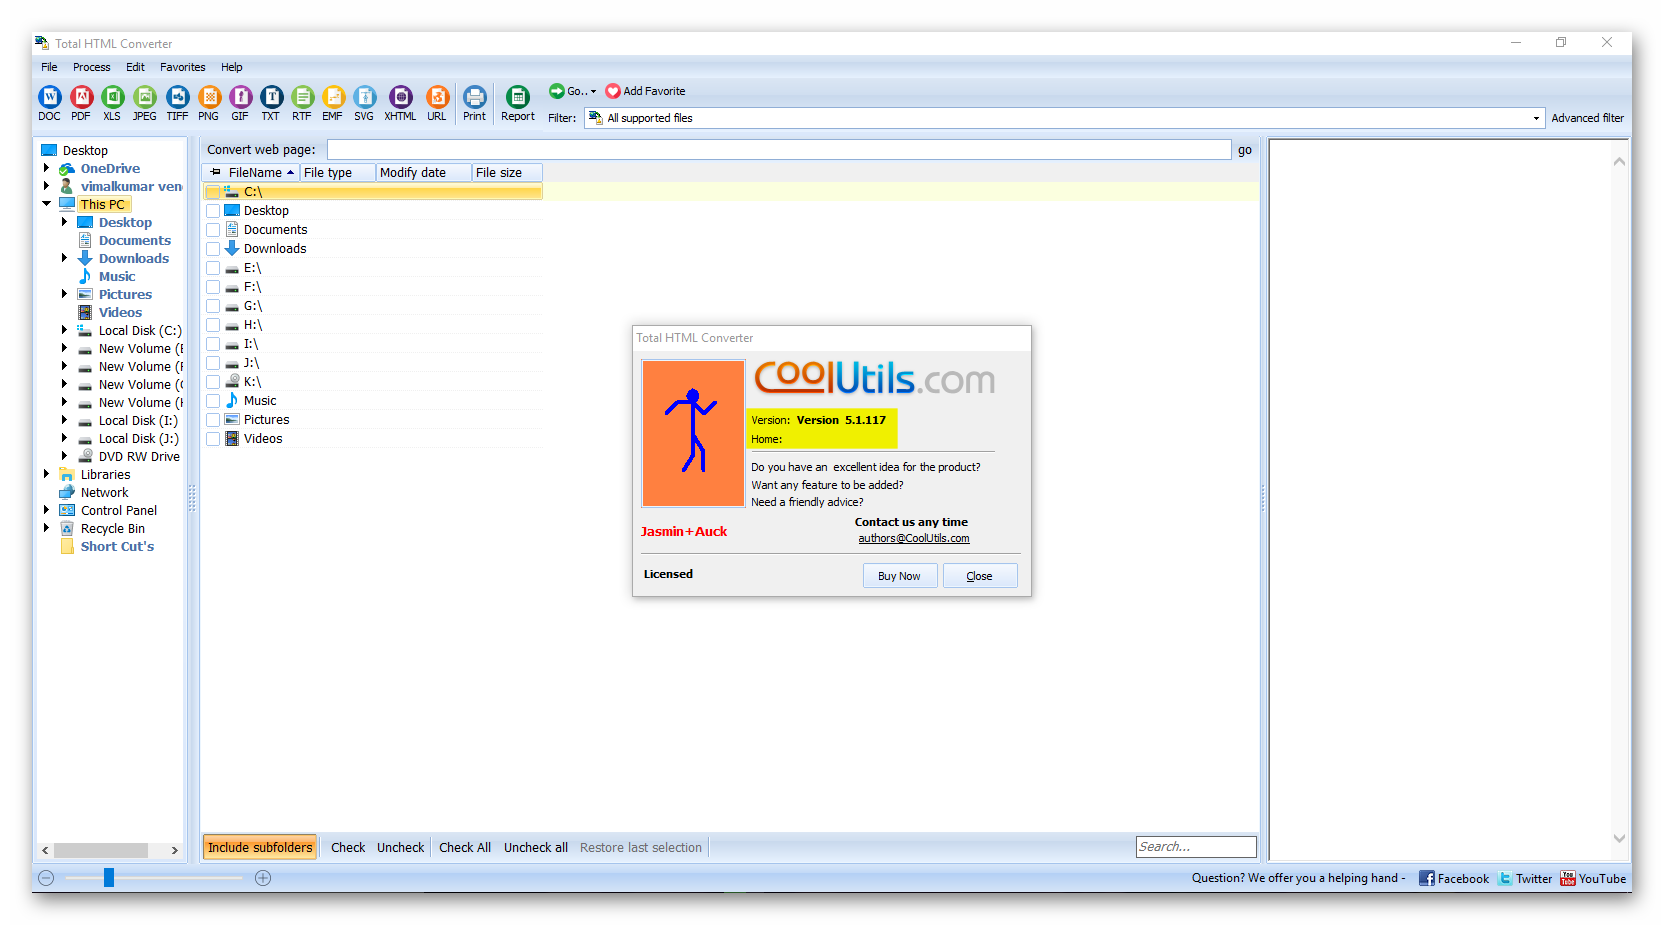This screenshot has height=925, width=1664.
Task: Check the K:\ row checkbox
Action: tap(213, 382)
